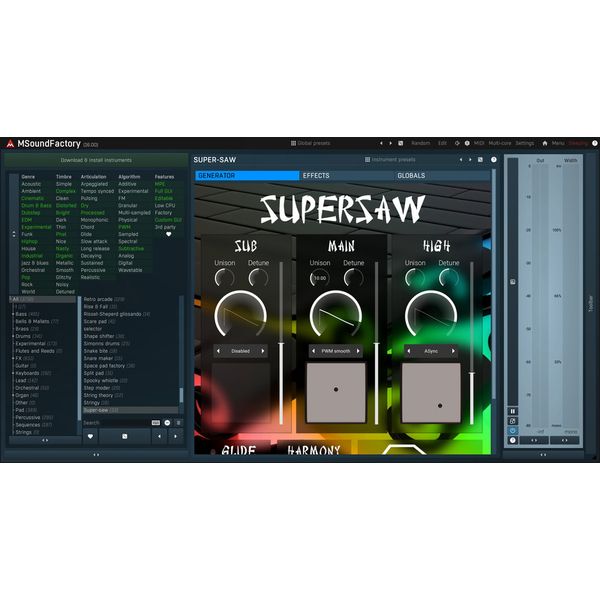Screen dimensions: 600x600
Task: Expand the Organ category
Action: click(x=13, y=395)
